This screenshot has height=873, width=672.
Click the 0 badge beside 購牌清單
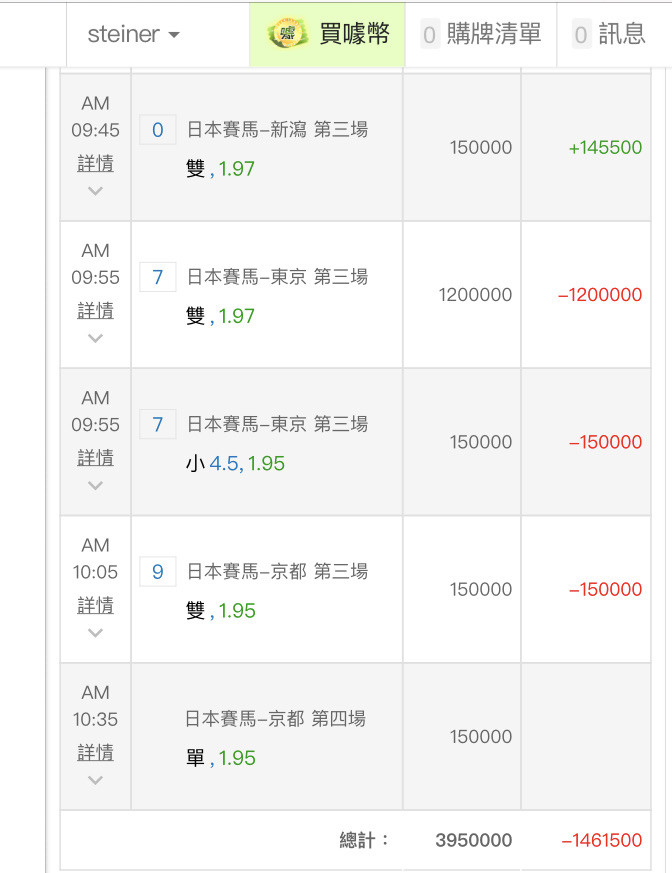(430, 35)
